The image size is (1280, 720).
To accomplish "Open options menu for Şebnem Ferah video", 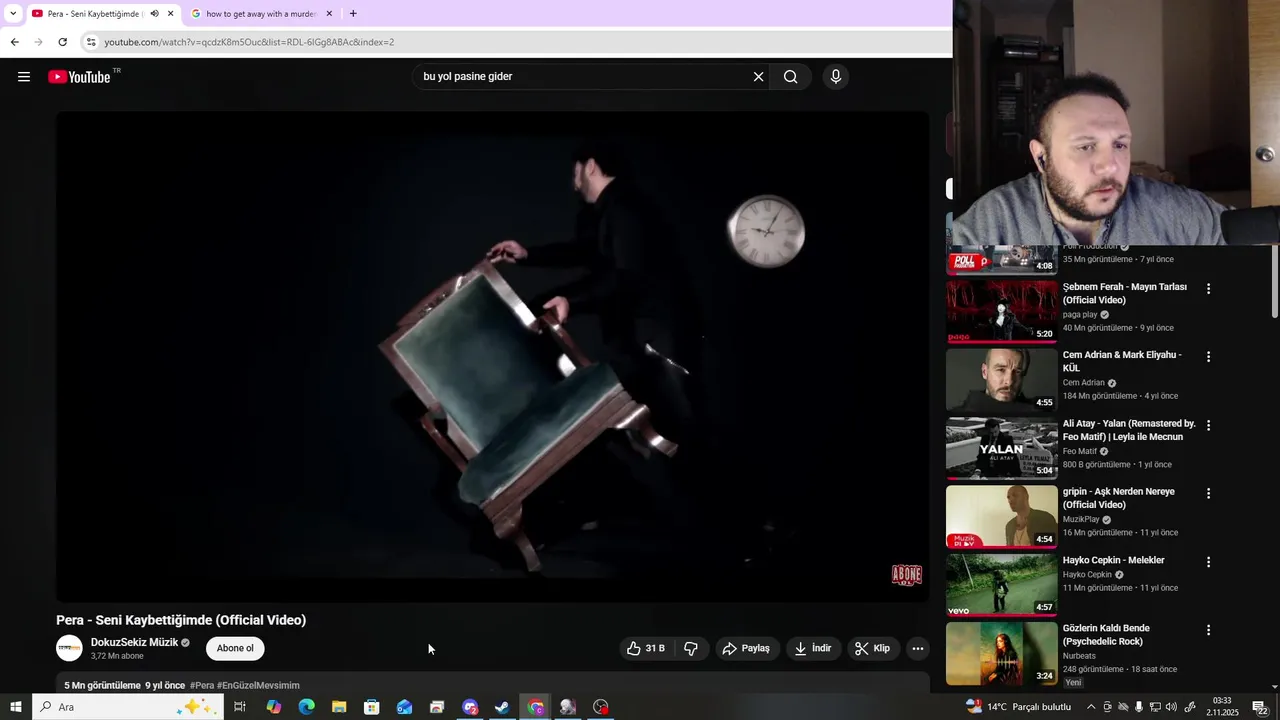I will (x=1208, y=289).
